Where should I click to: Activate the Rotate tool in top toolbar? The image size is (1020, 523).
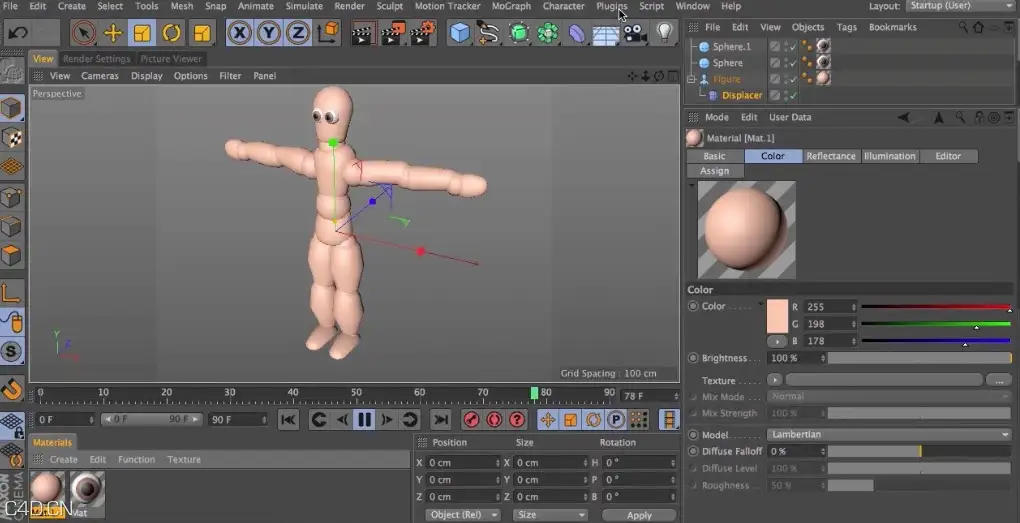172,33
